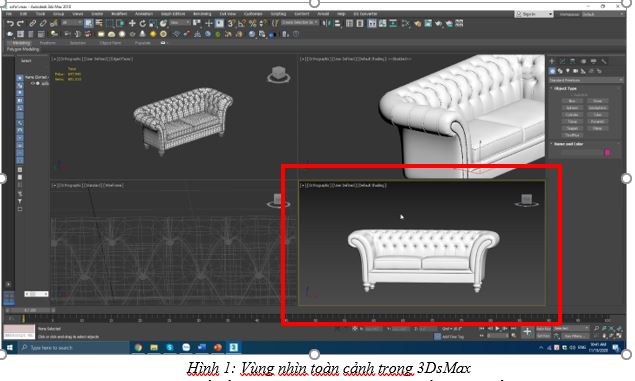This screenshot has height=381, width=635.
Task: Toggle the 3D Snaps button
Action: [231, 23]
